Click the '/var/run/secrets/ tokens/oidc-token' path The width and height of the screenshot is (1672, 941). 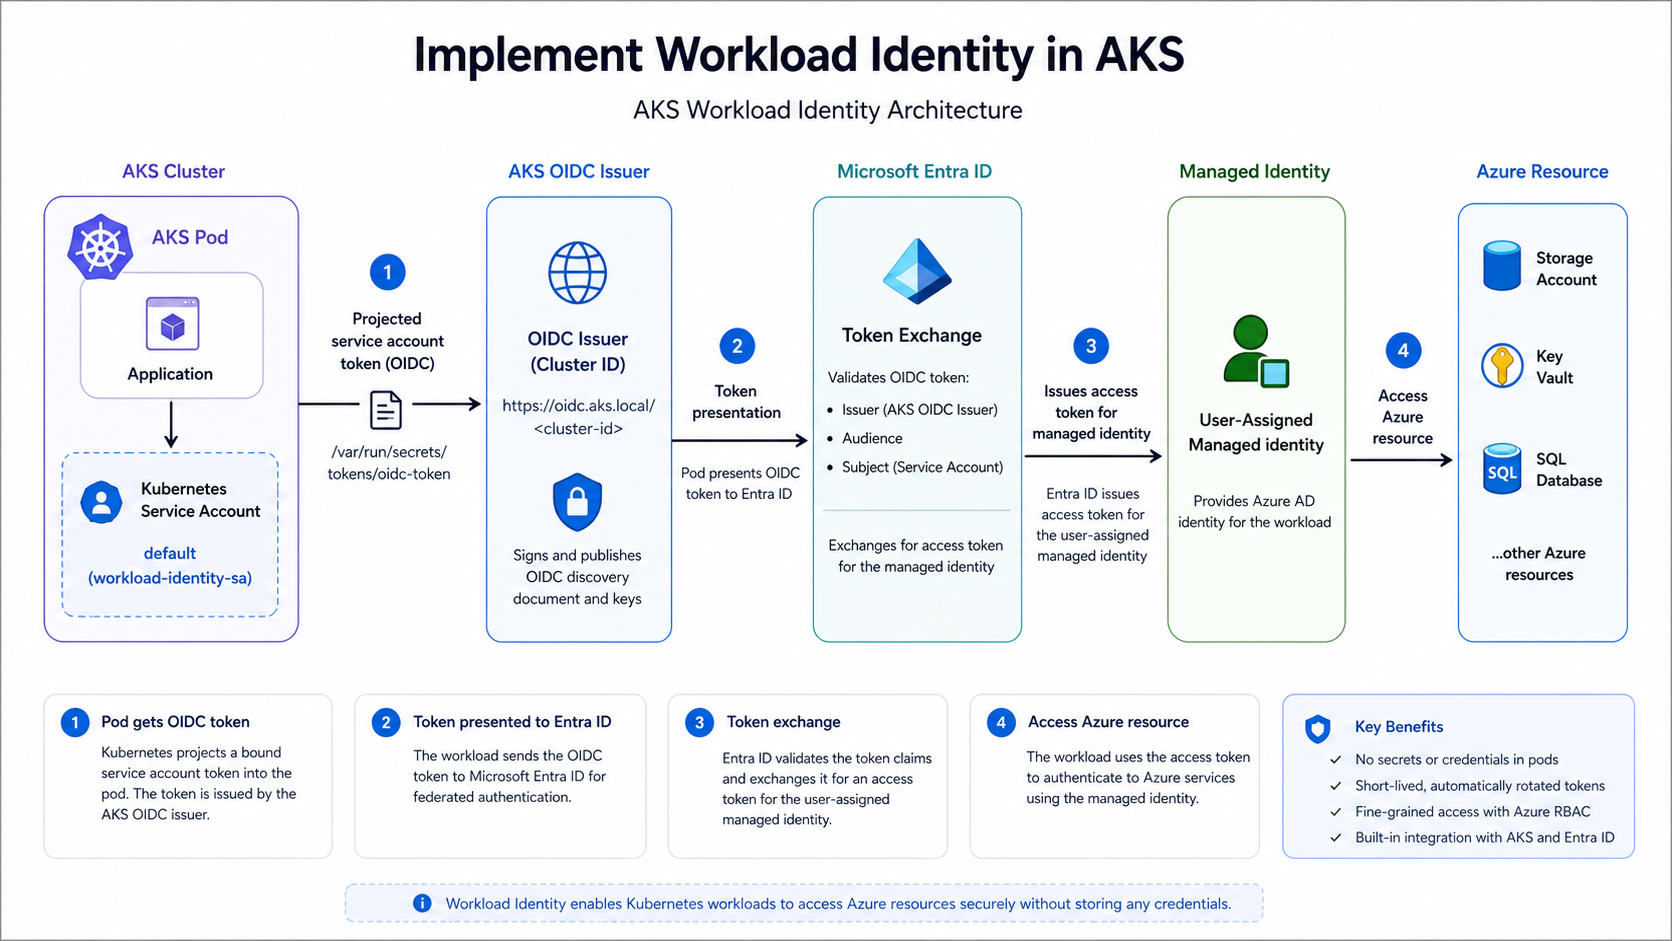389,463
